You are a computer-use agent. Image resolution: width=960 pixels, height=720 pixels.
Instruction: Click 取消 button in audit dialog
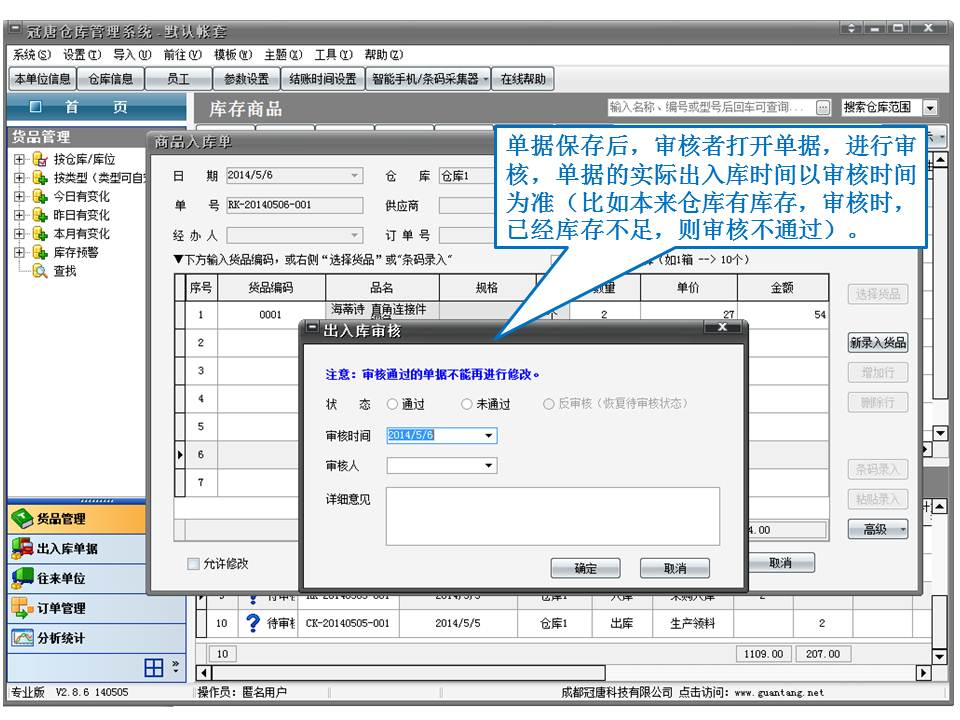pos(675,568)
